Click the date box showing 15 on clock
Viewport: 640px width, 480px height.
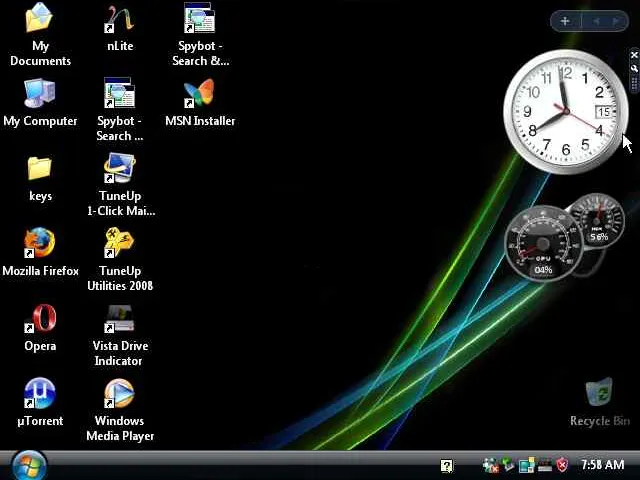(x=604, y=112)
